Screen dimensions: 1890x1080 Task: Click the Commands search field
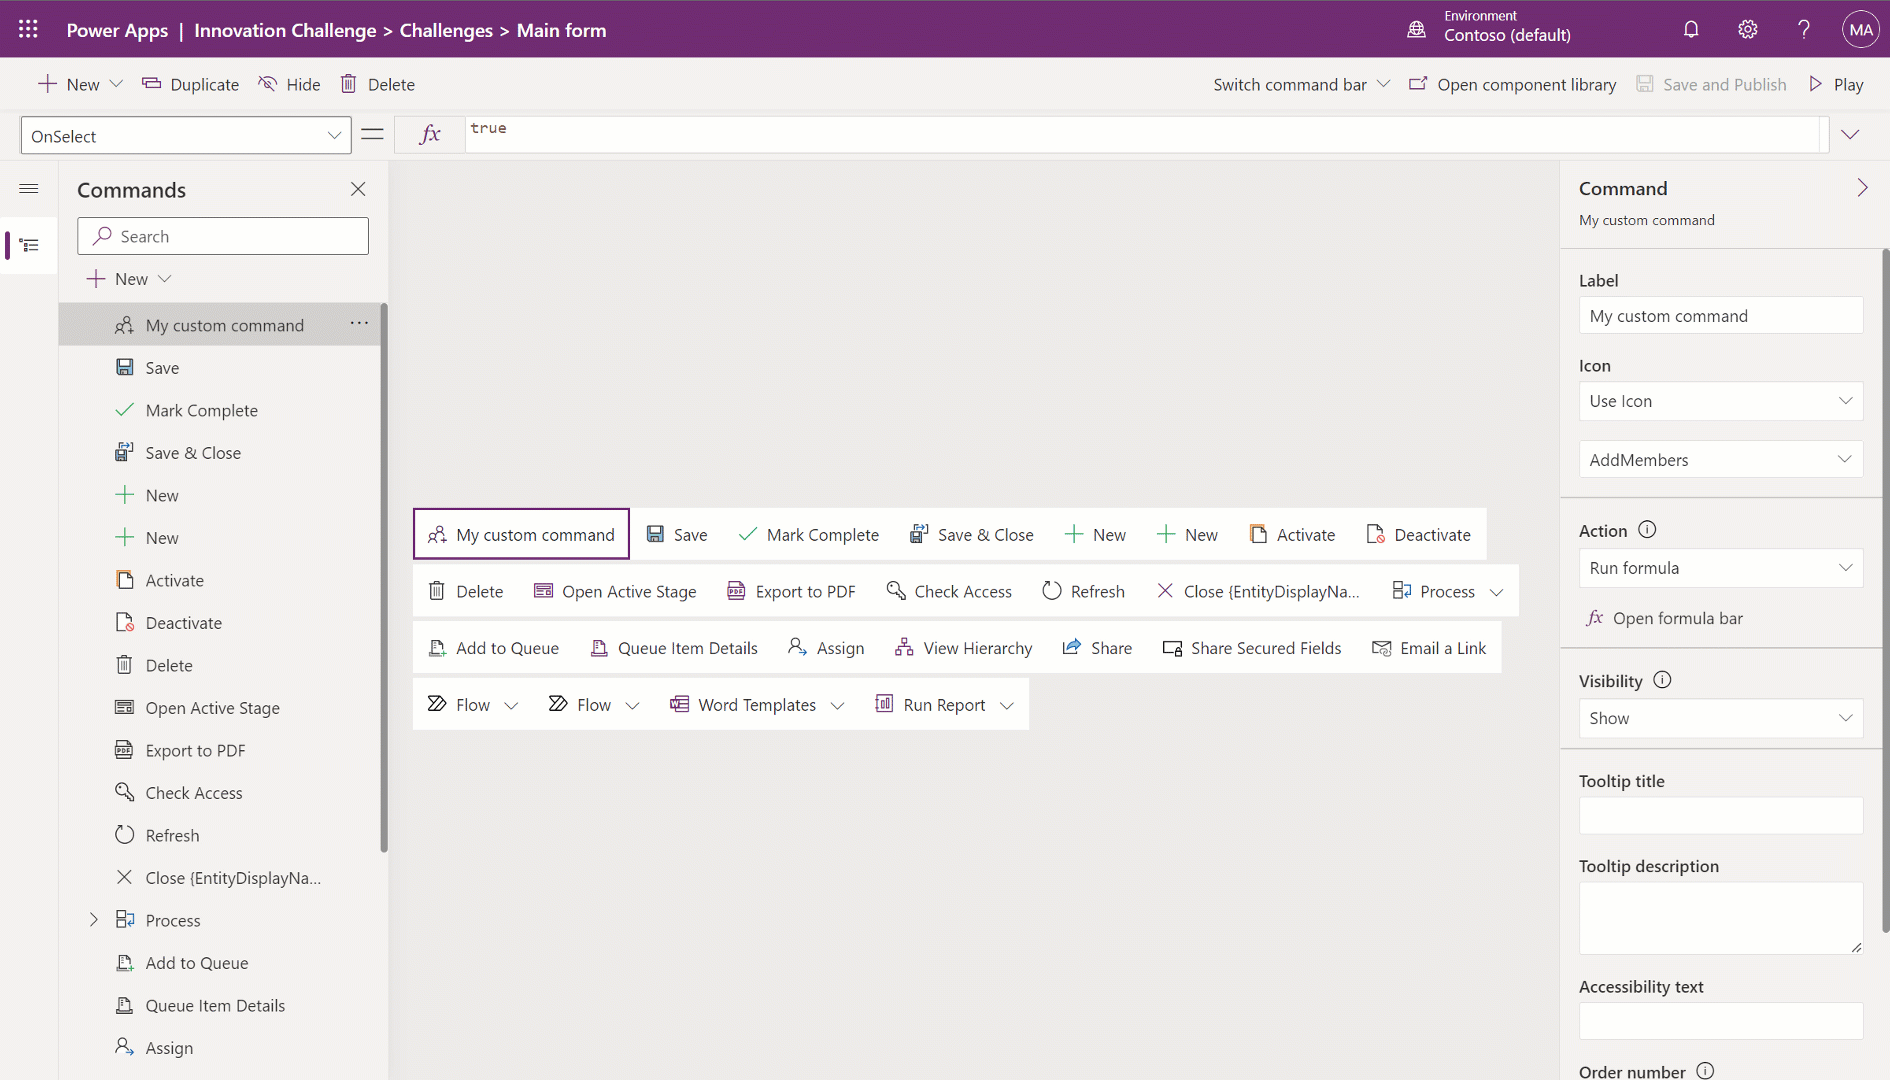(x=223, y=237)
